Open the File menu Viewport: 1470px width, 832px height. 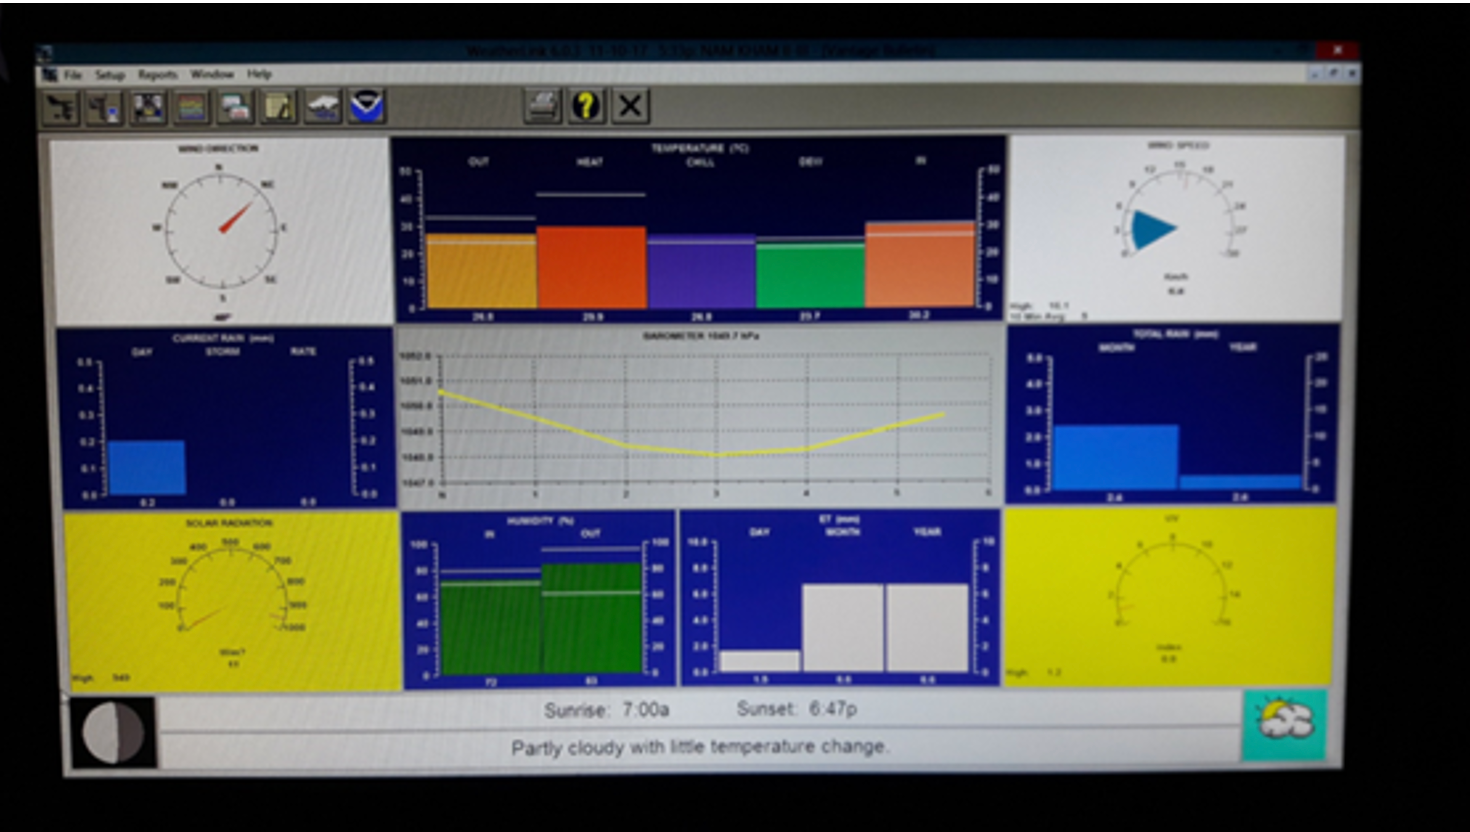73,75
